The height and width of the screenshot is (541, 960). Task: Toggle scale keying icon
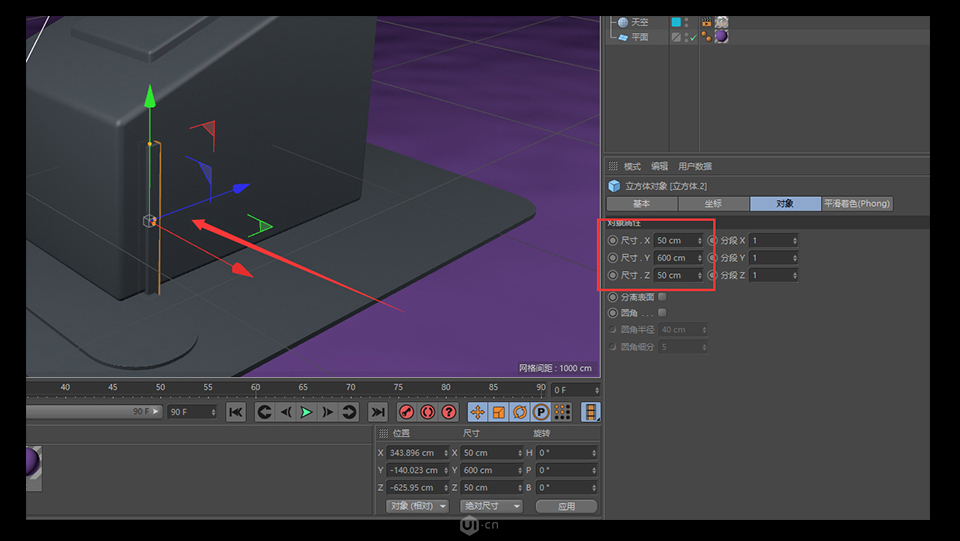(x=498, y=412)
